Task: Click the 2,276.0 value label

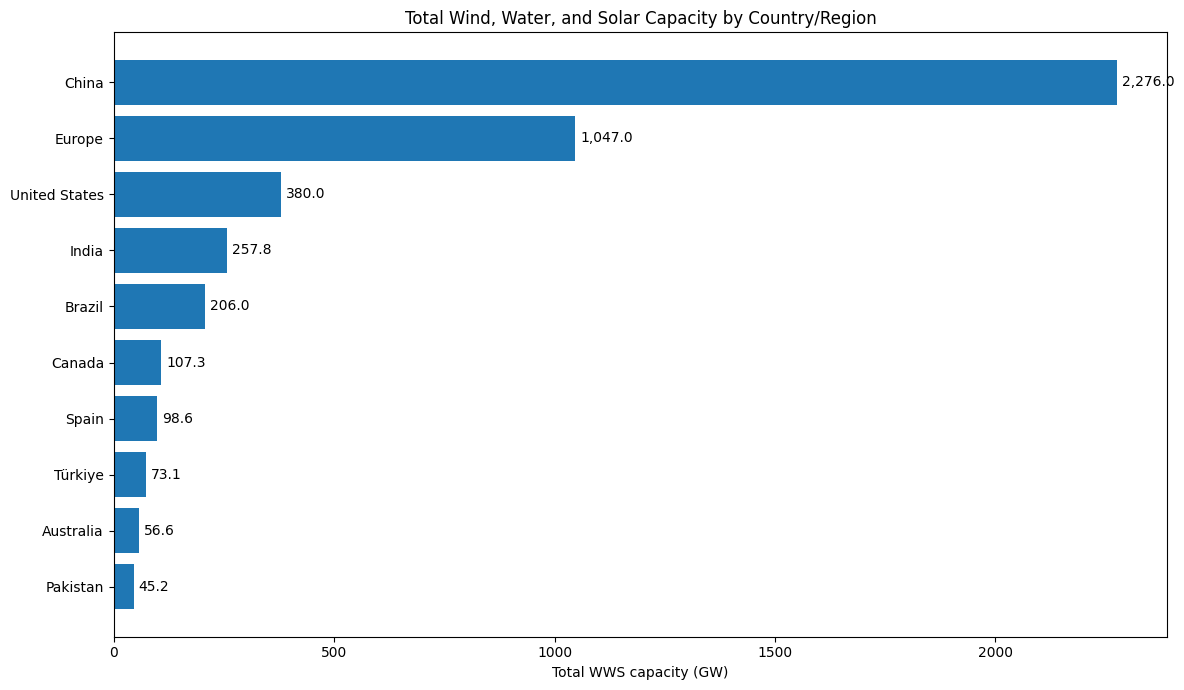Action: (1147, 82)
